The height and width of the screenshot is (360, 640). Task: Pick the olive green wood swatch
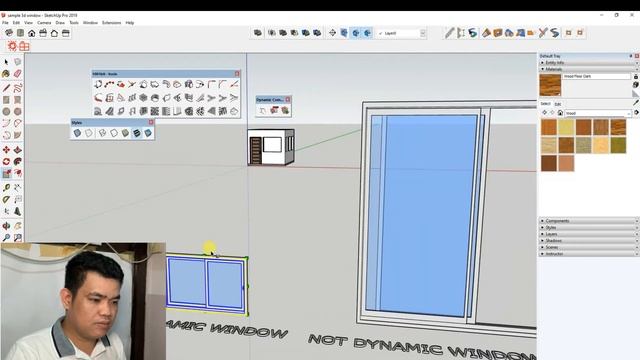(x=618, y=145)
